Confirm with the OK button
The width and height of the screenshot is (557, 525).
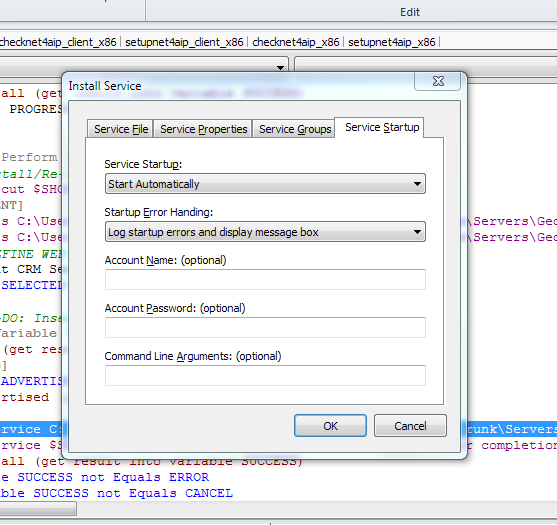(x=330, y=426)
